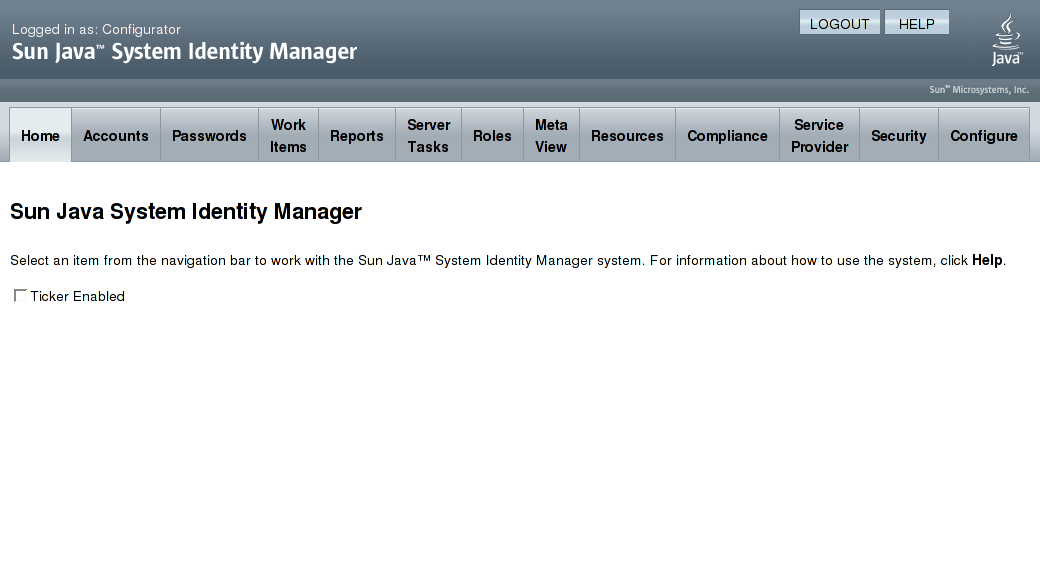1040x583 pixels.
Task: Select the Home tab
Action: (41, 136)
